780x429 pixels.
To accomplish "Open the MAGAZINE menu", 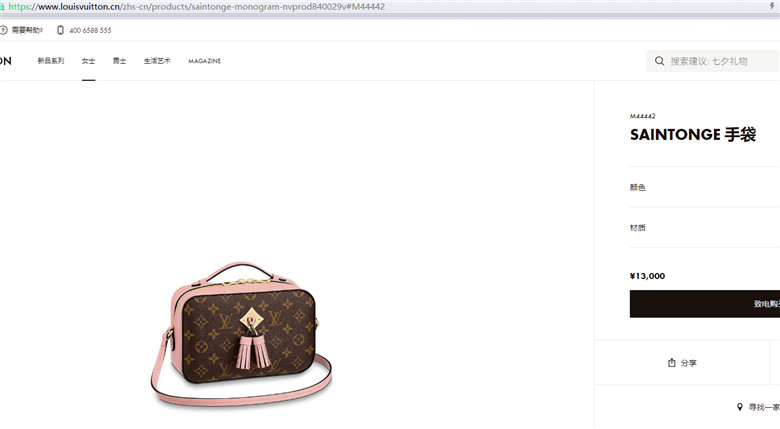I will [x=204, y=61].
